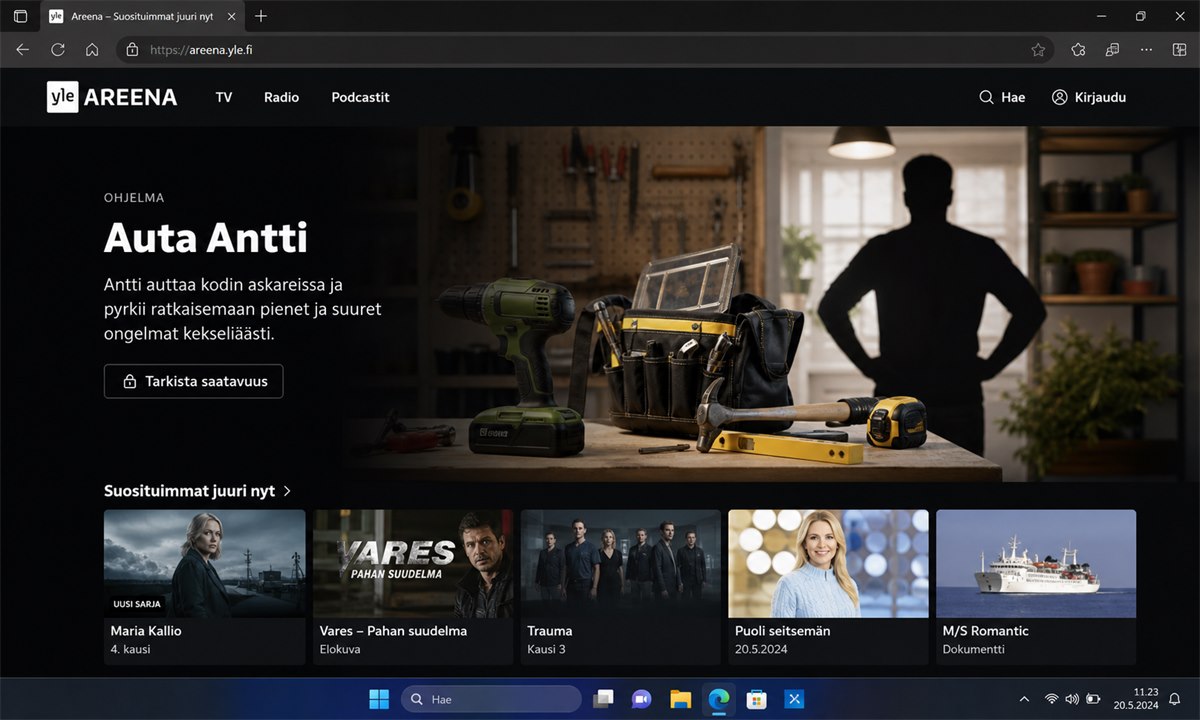Click the Puoli seitsemän title text

pyautogui.click(x=783, y=631)
